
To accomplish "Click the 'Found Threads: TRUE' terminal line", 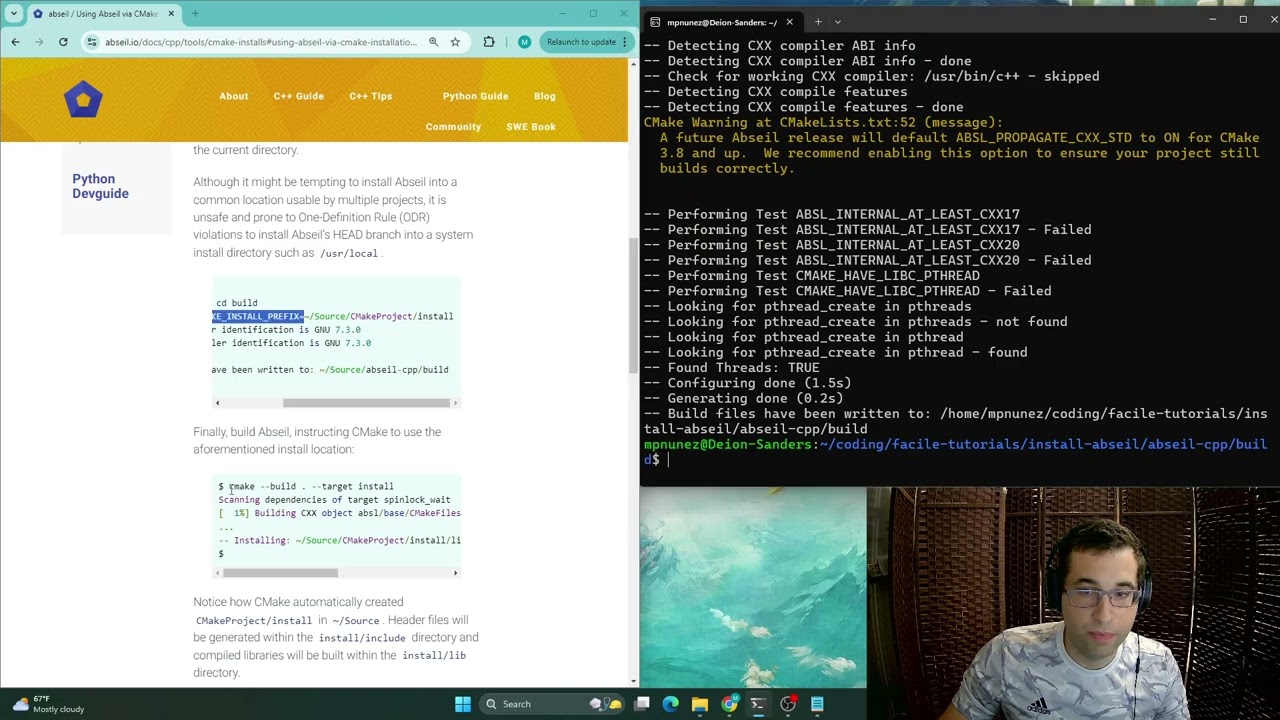I will 731,368.
